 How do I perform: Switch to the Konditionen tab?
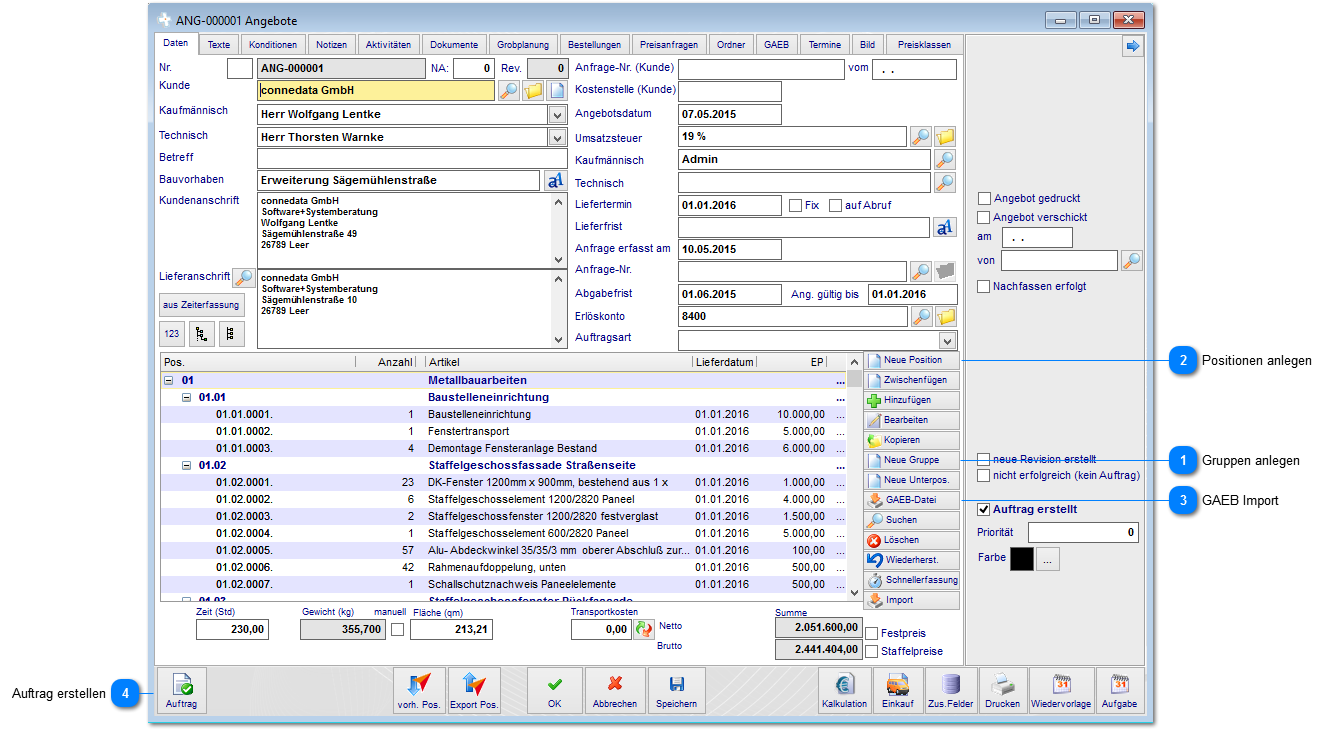click(x=273, y=45)
